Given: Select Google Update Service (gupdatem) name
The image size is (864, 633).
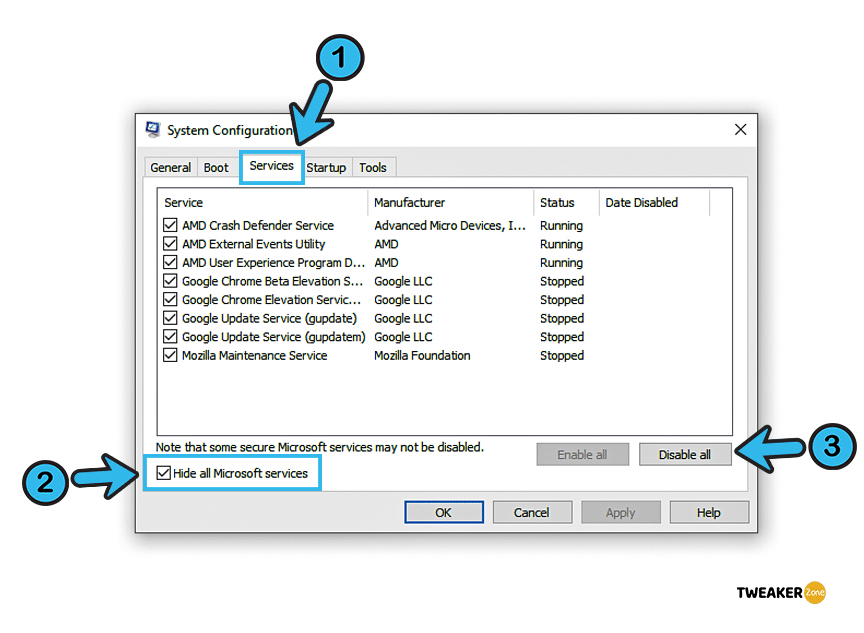Looking at the screenshot, I should click(x=274, y=337).
